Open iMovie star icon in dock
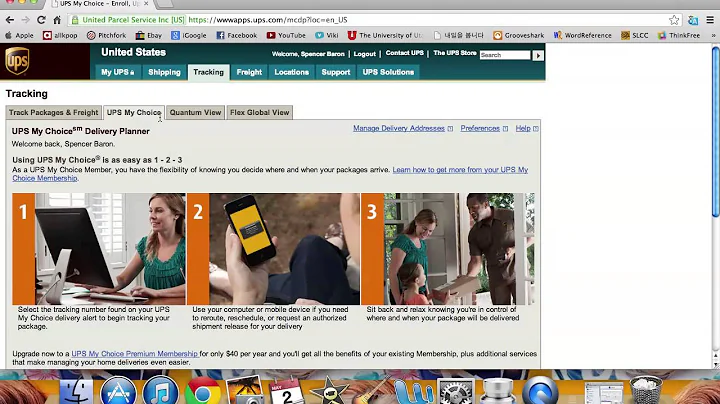This screenshot has width=720, height=404. pyautogui.click(x=329, y=391)
